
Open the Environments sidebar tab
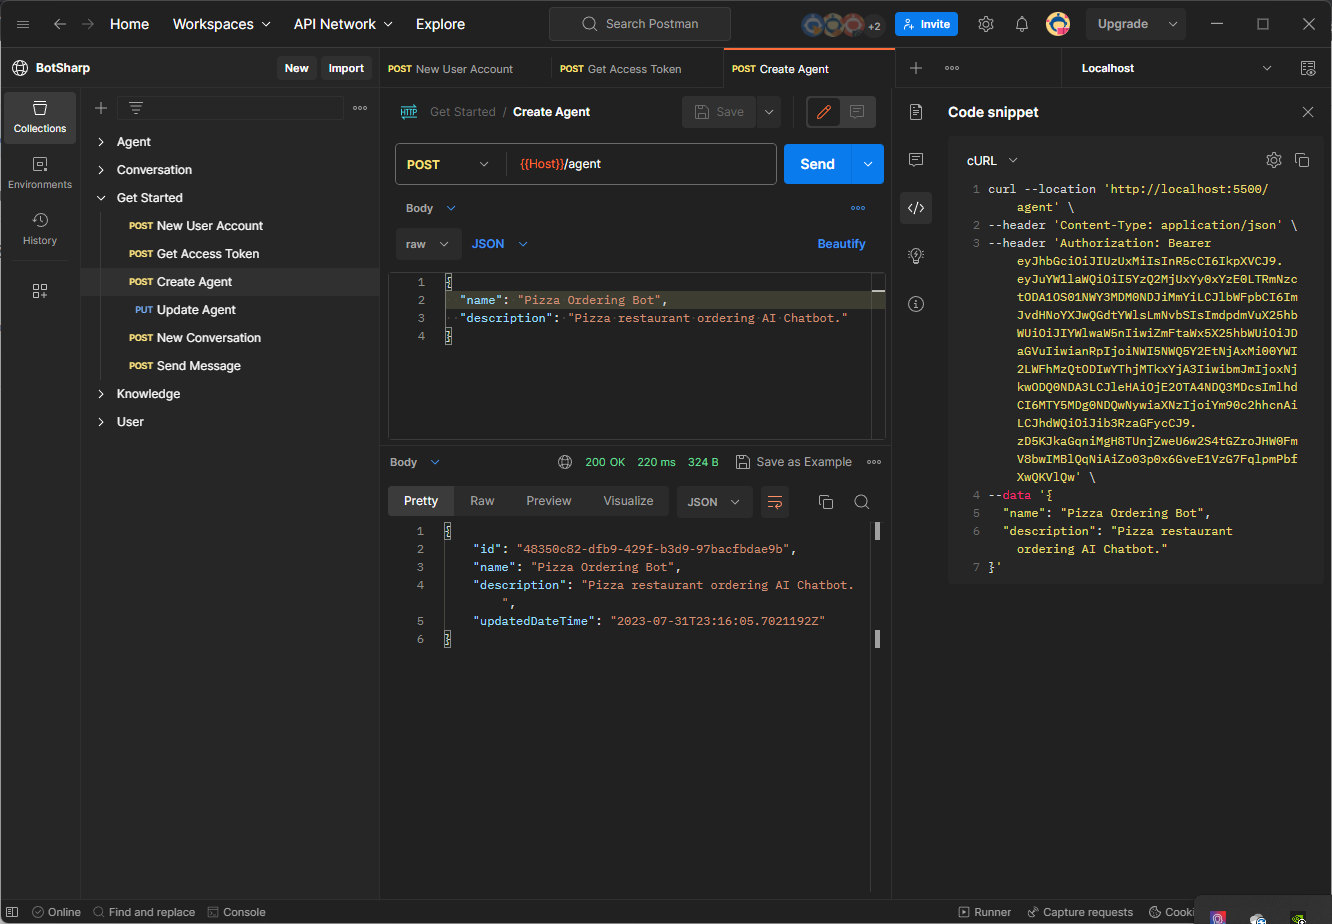[40, 173]
